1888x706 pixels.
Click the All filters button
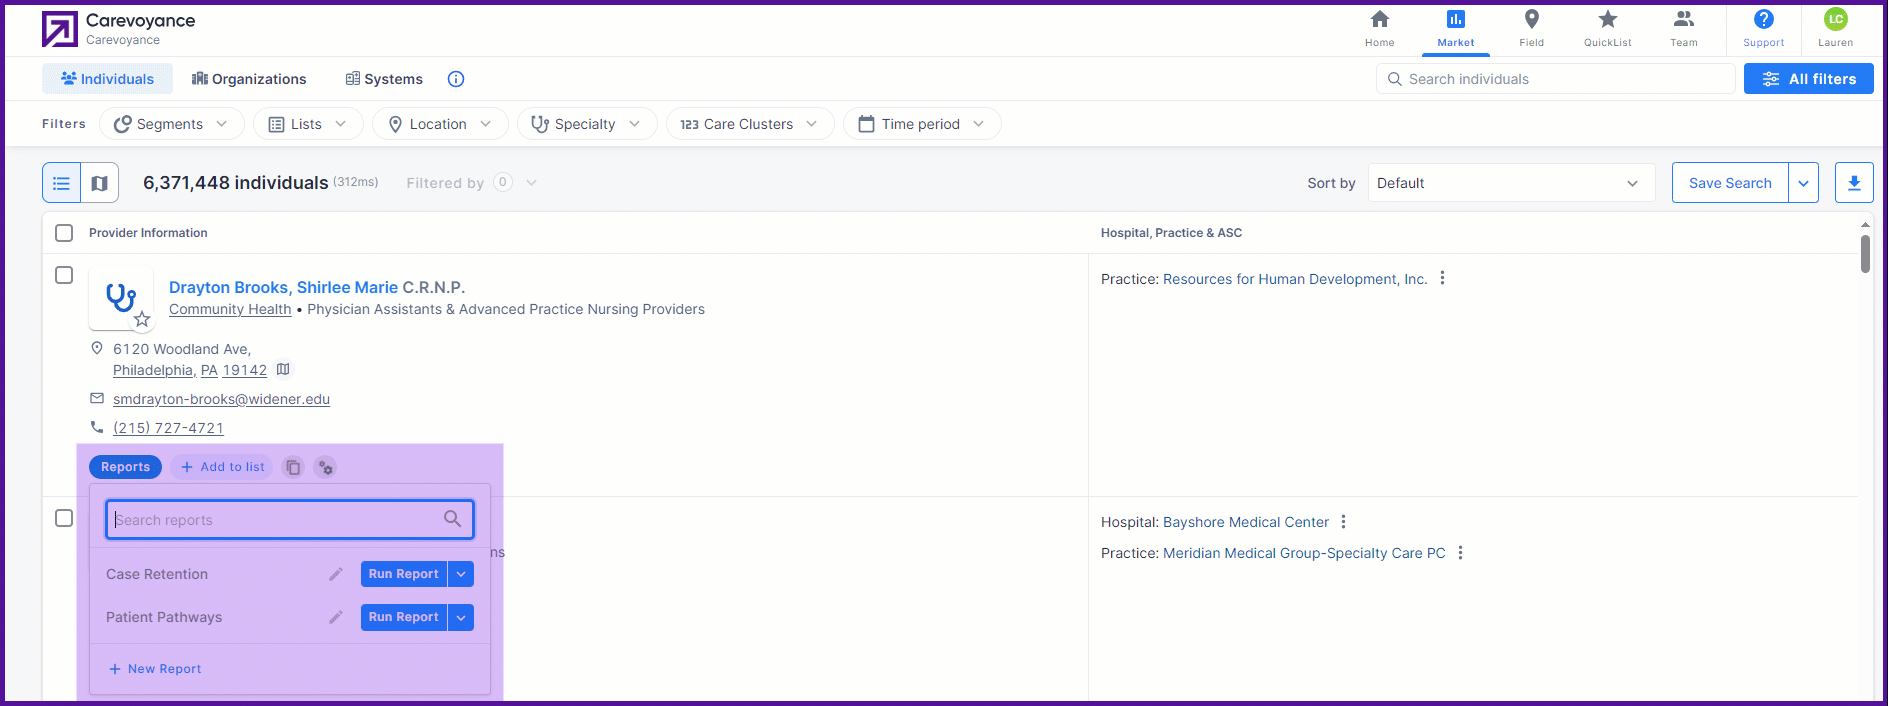[1808, 79]
